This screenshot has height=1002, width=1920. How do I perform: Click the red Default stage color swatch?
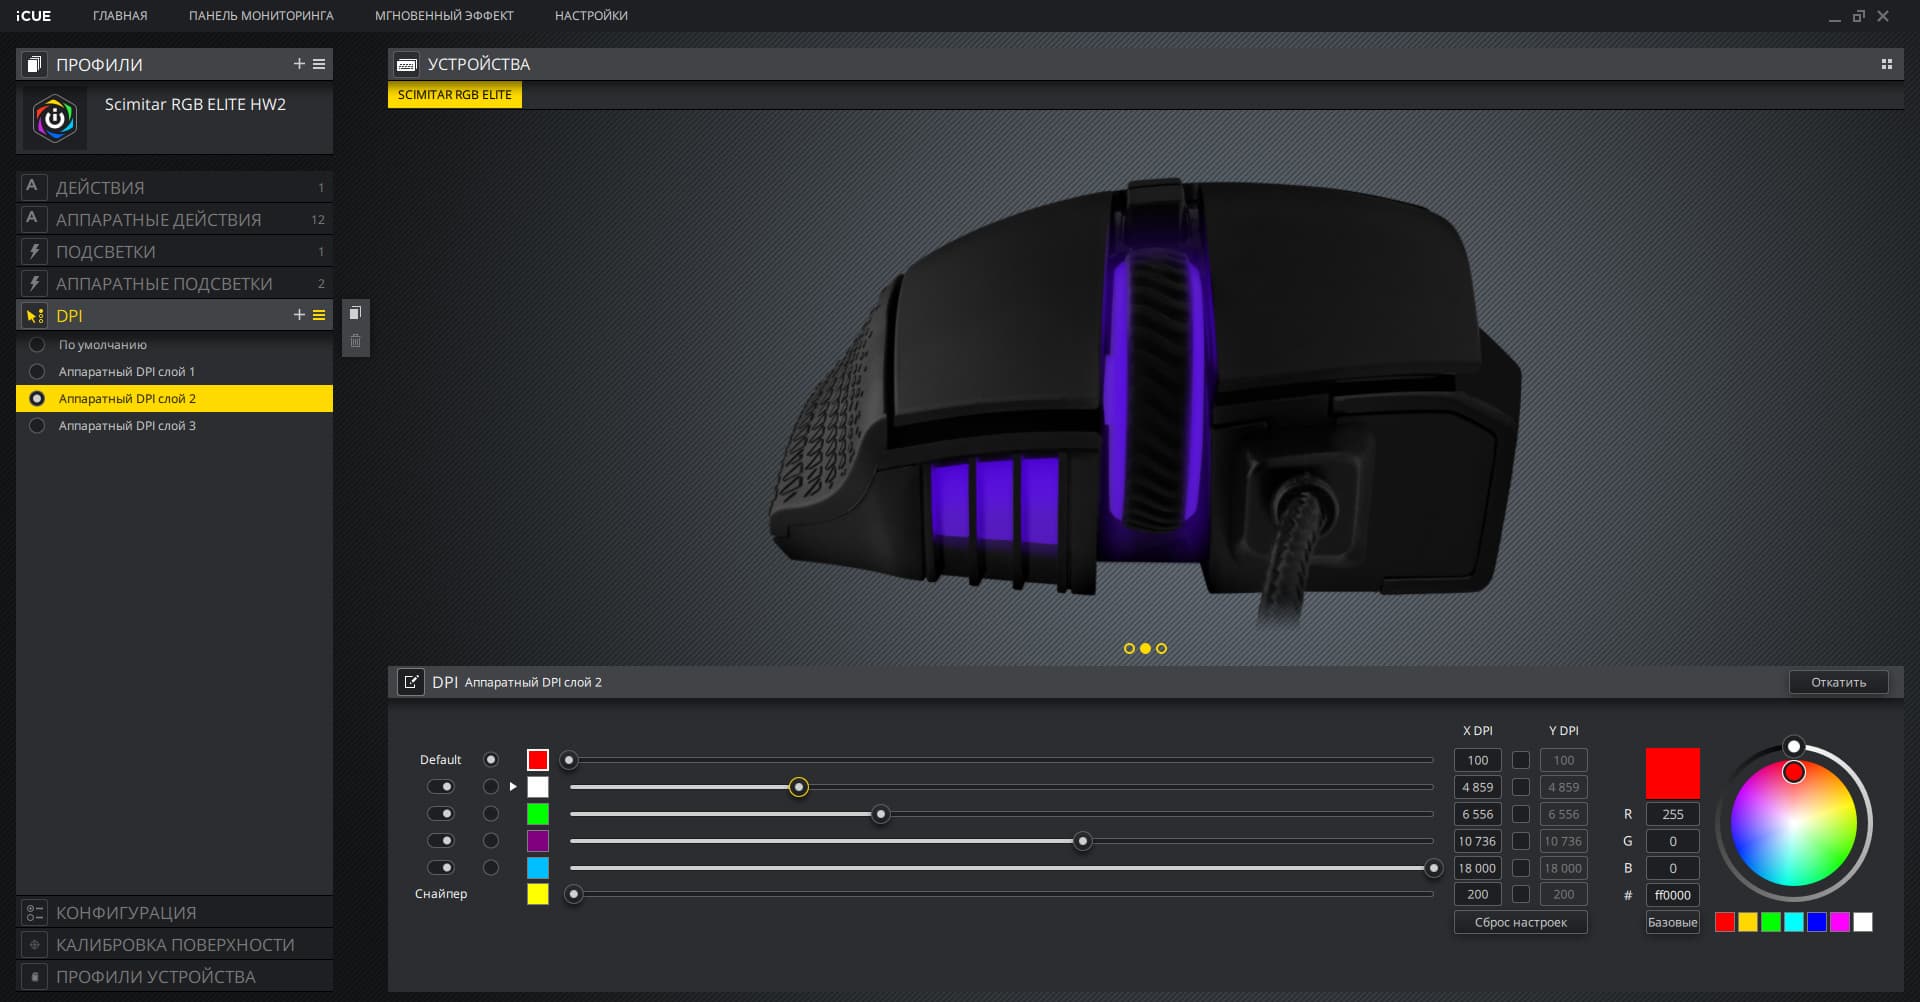coord(538,760)
